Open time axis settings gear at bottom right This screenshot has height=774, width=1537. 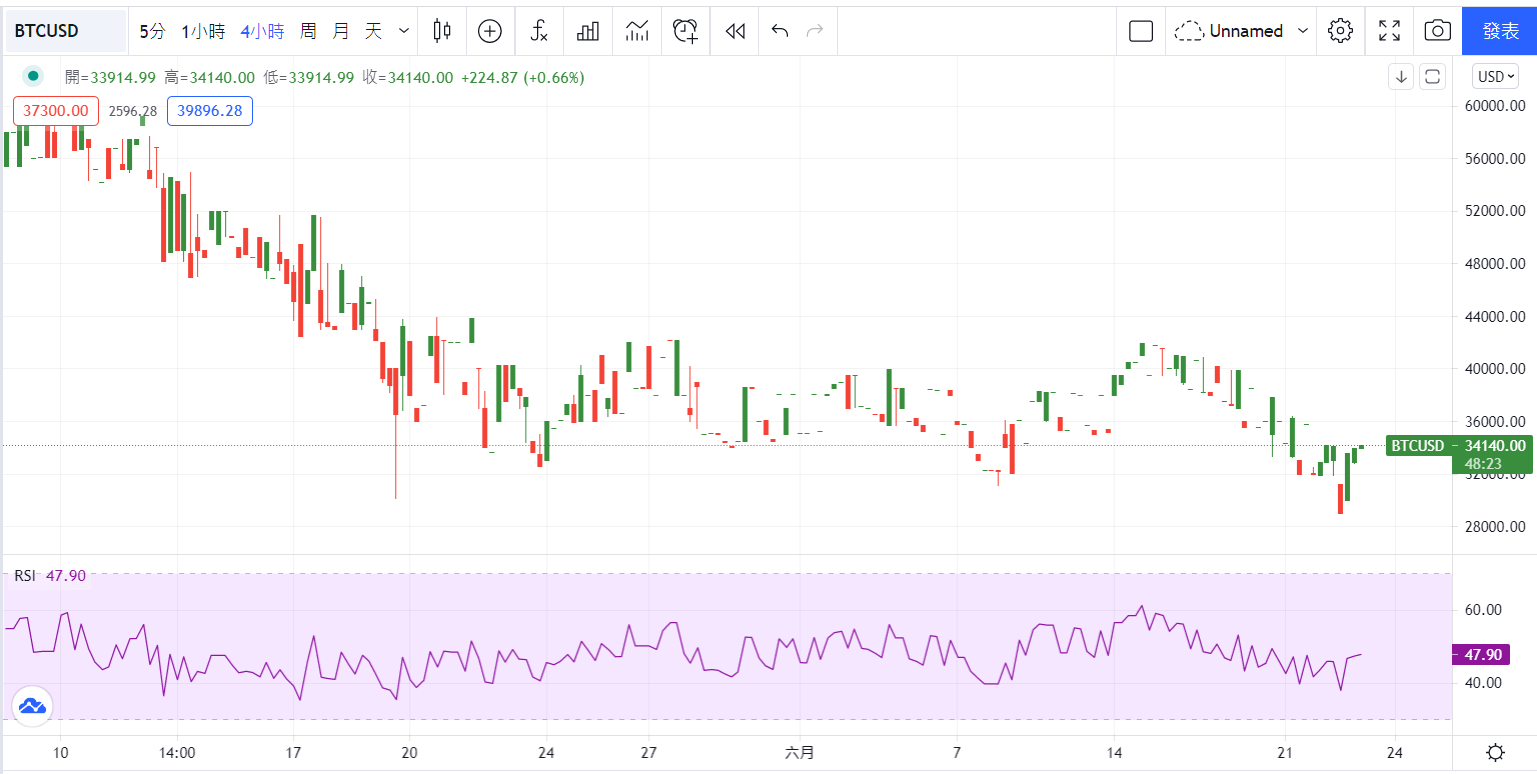[x=1496, y=752]
